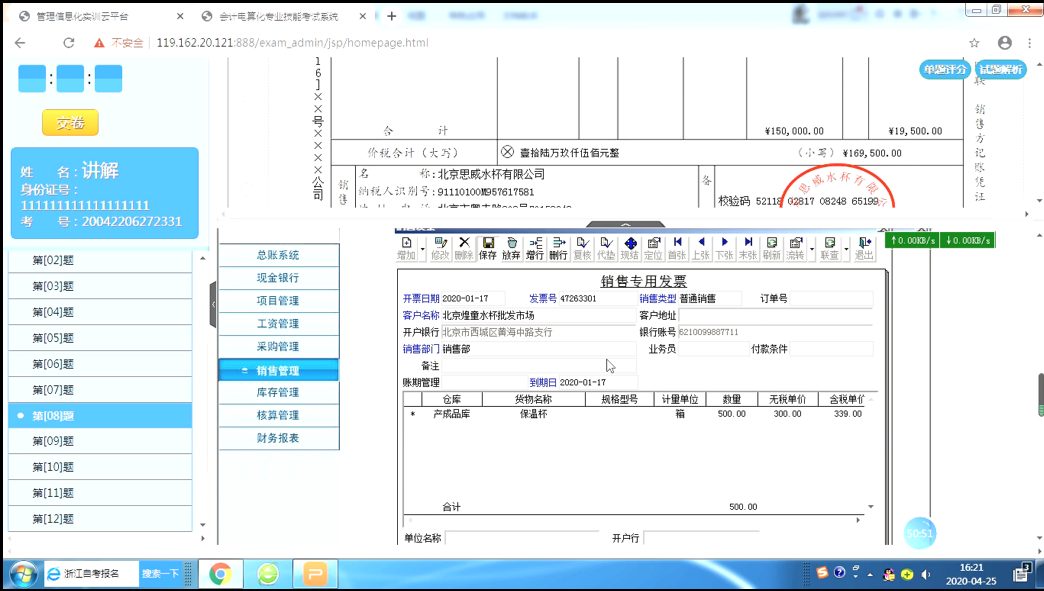Viewport: 1044px width, 591px height.
Task: Open a new browser tab
Action: click(x=392, y=16)
